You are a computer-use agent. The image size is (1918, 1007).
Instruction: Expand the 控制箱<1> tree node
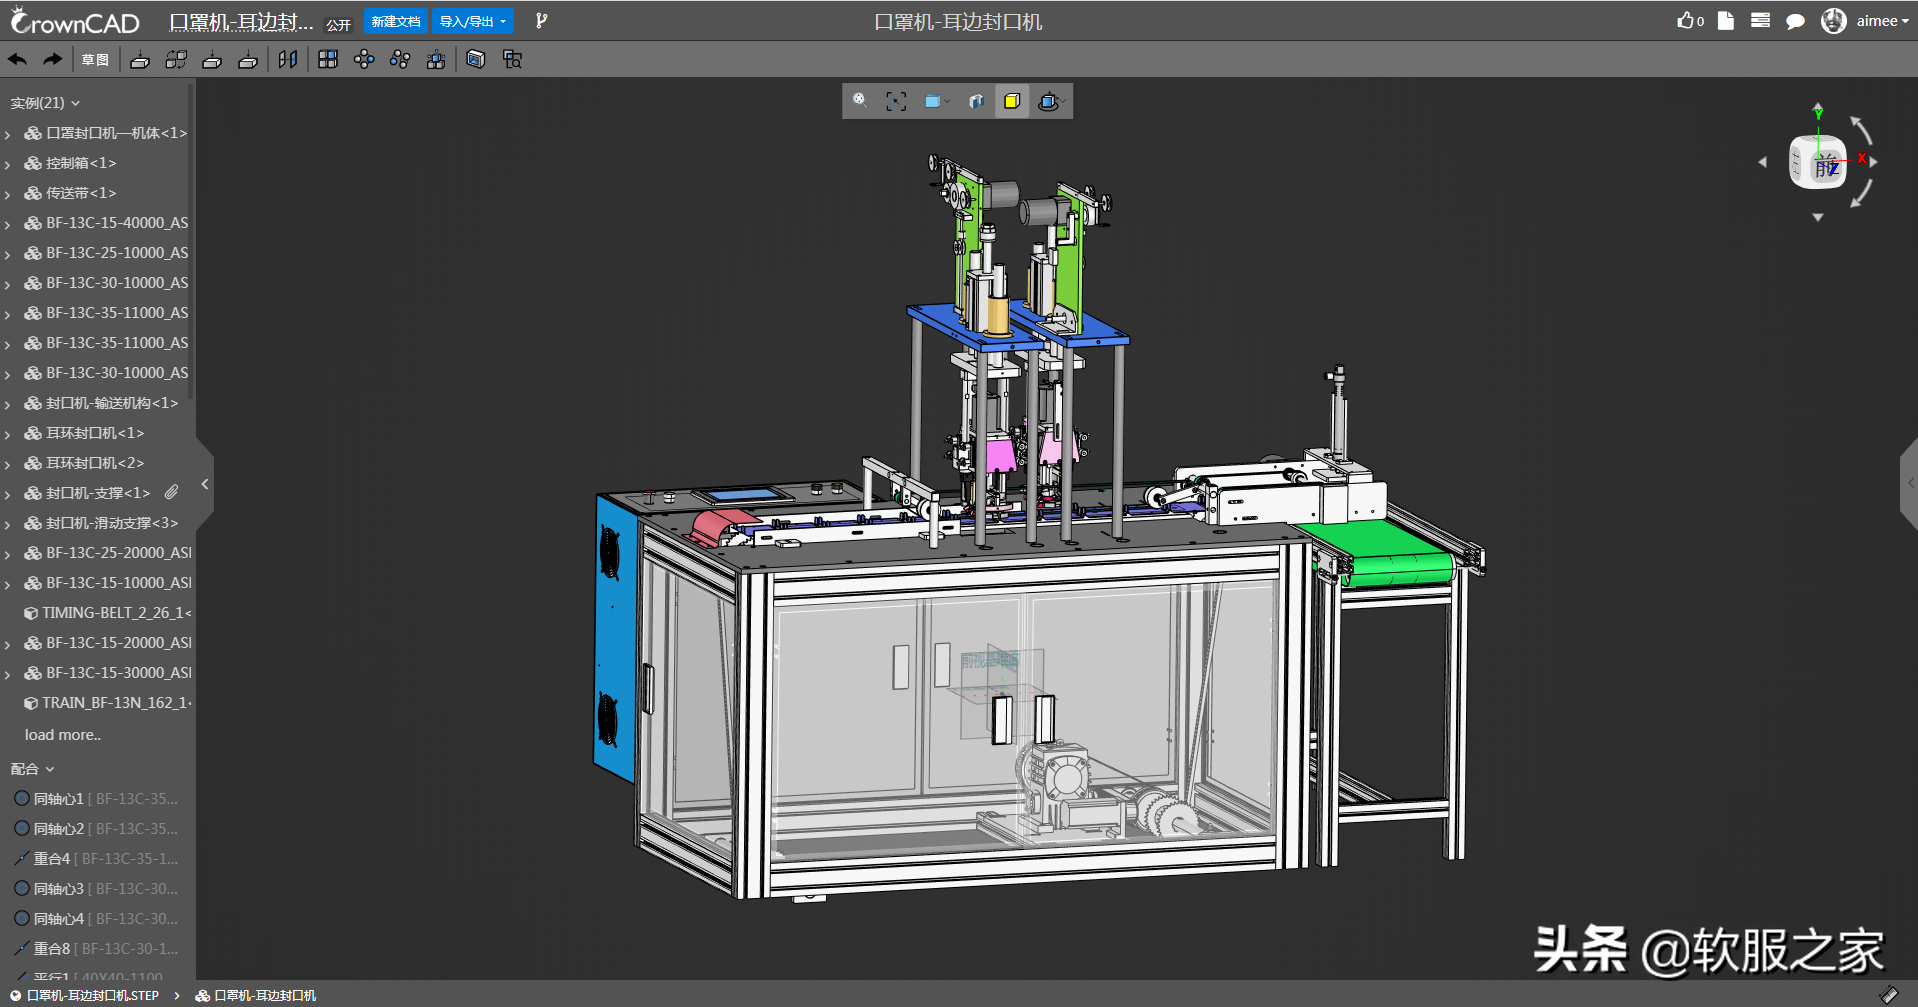pos(8,164)
